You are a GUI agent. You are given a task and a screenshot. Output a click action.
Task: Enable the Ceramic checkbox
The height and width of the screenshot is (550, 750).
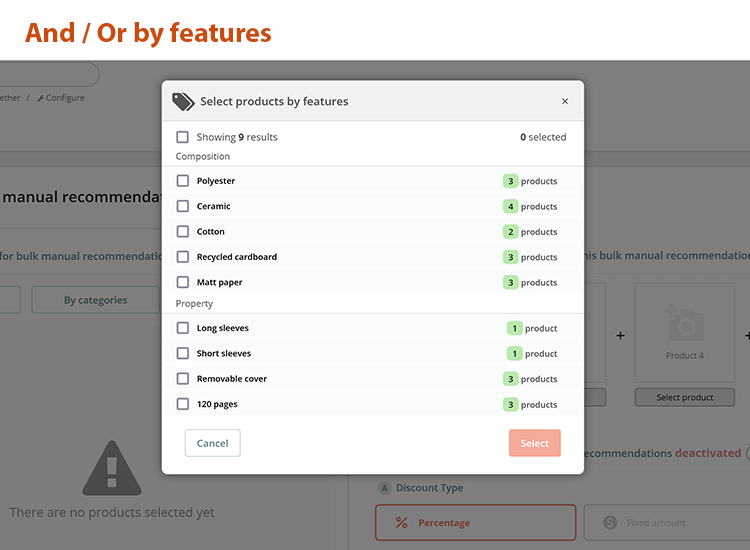pyautogui.click(x=182, y=206)
